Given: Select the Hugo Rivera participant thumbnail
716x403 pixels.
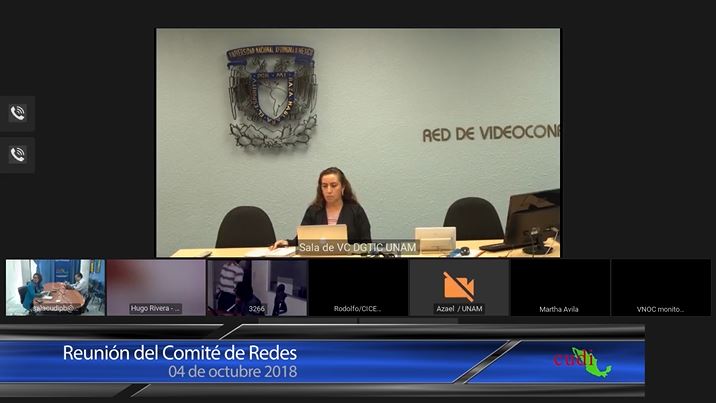Looking at the screenshot, I should pos(156,288).
